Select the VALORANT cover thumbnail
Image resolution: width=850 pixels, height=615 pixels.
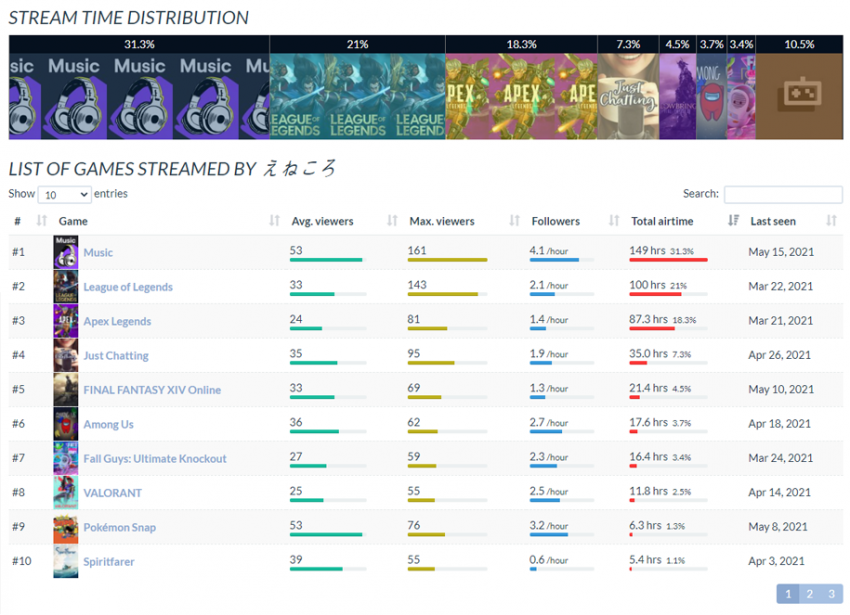click(66, 492)
